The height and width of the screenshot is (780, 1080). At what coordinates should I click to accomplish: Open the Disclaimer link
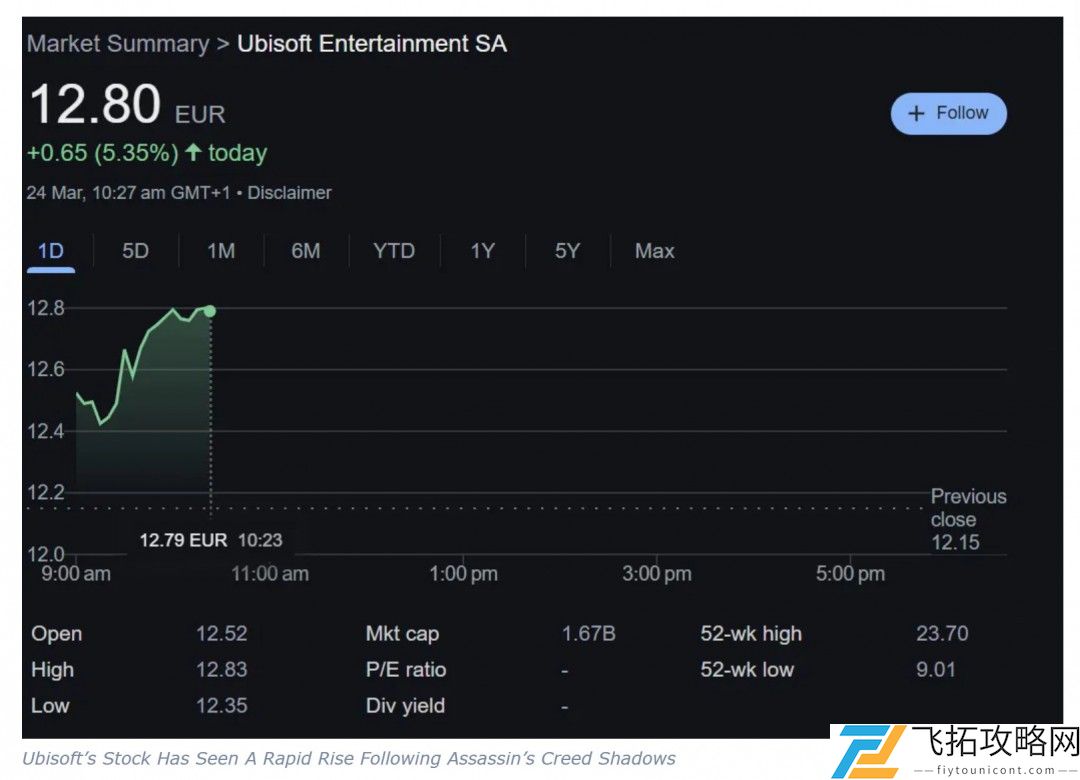(x=289, y=193)
